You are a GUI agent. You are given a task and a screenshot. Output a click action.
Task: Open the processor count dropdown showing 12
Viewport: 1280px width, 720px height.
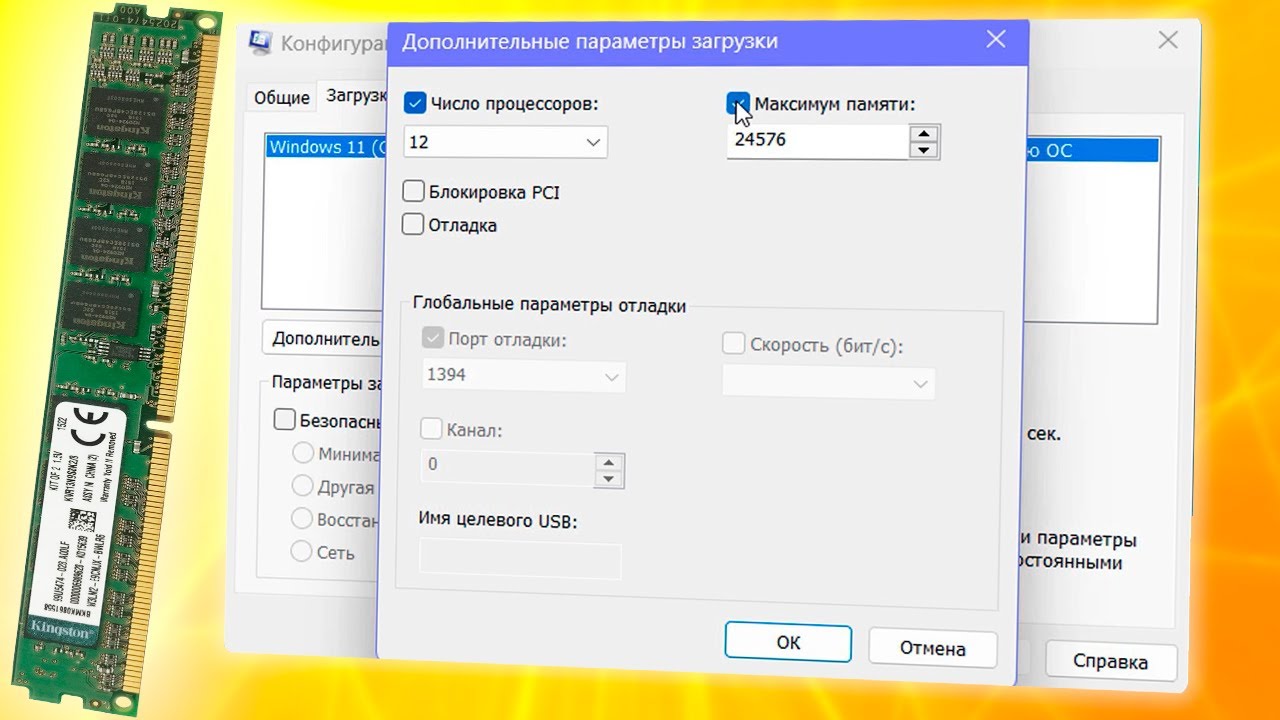coord(505,142)
